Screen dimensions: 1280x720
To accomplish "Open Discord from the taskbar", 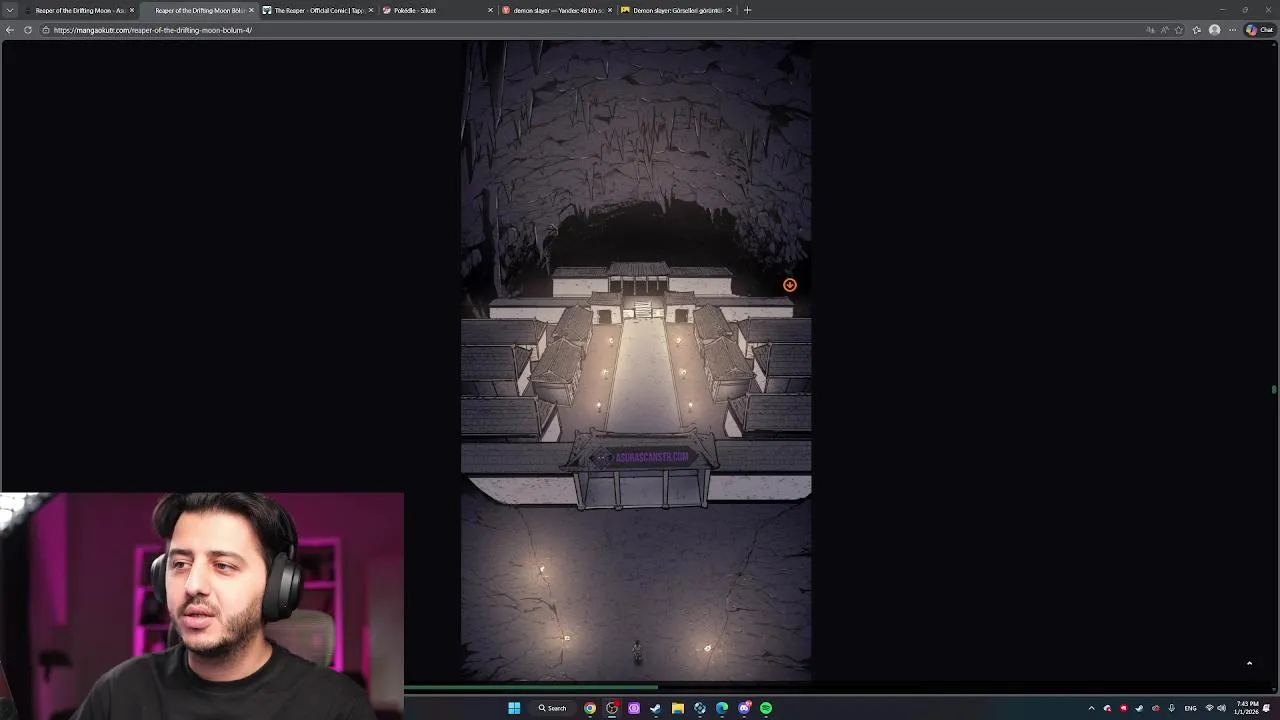I will point(744,708).
